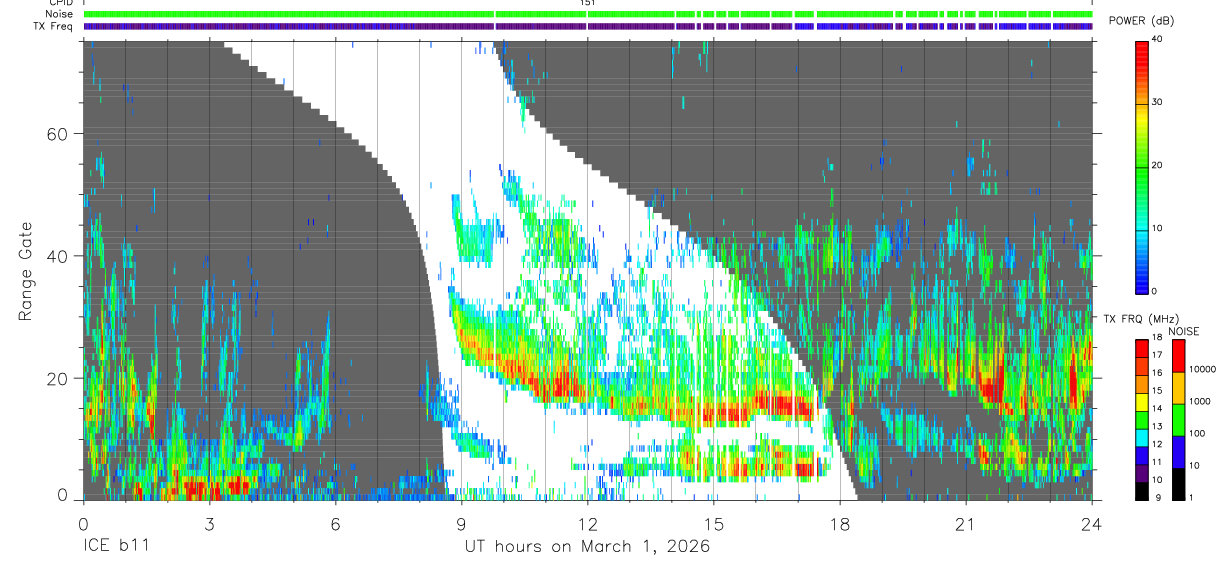Viewport: 1228px width, 567px height.
Task: Click the x-axis tick label 18
Action: (840, 523)
